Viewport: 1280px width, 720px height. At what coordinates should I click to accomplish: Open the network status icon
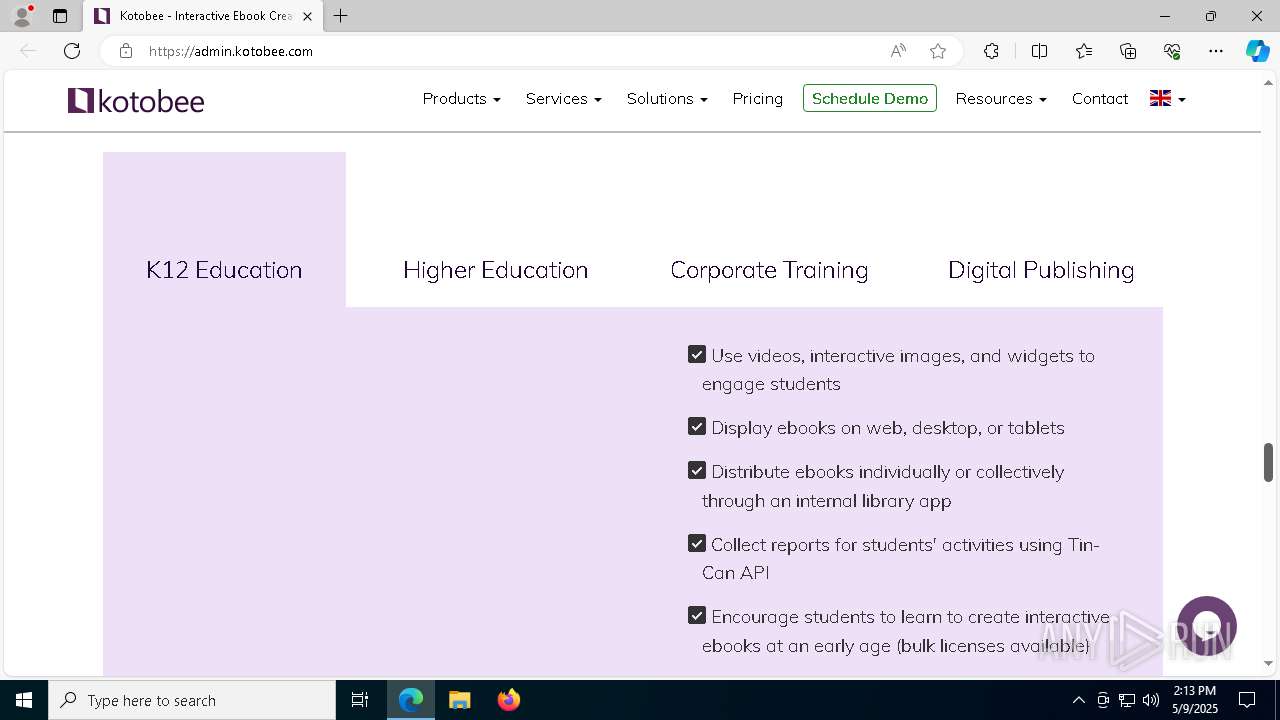1127,700
